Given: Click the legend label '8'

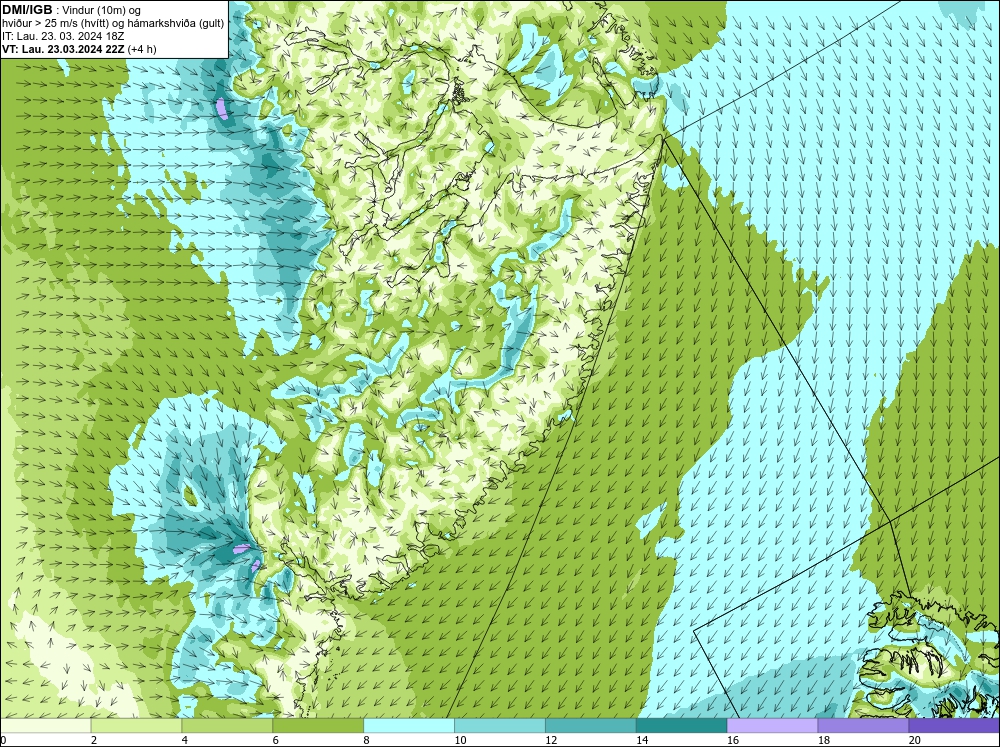Looking at the screenshot, I should [367, 740].
